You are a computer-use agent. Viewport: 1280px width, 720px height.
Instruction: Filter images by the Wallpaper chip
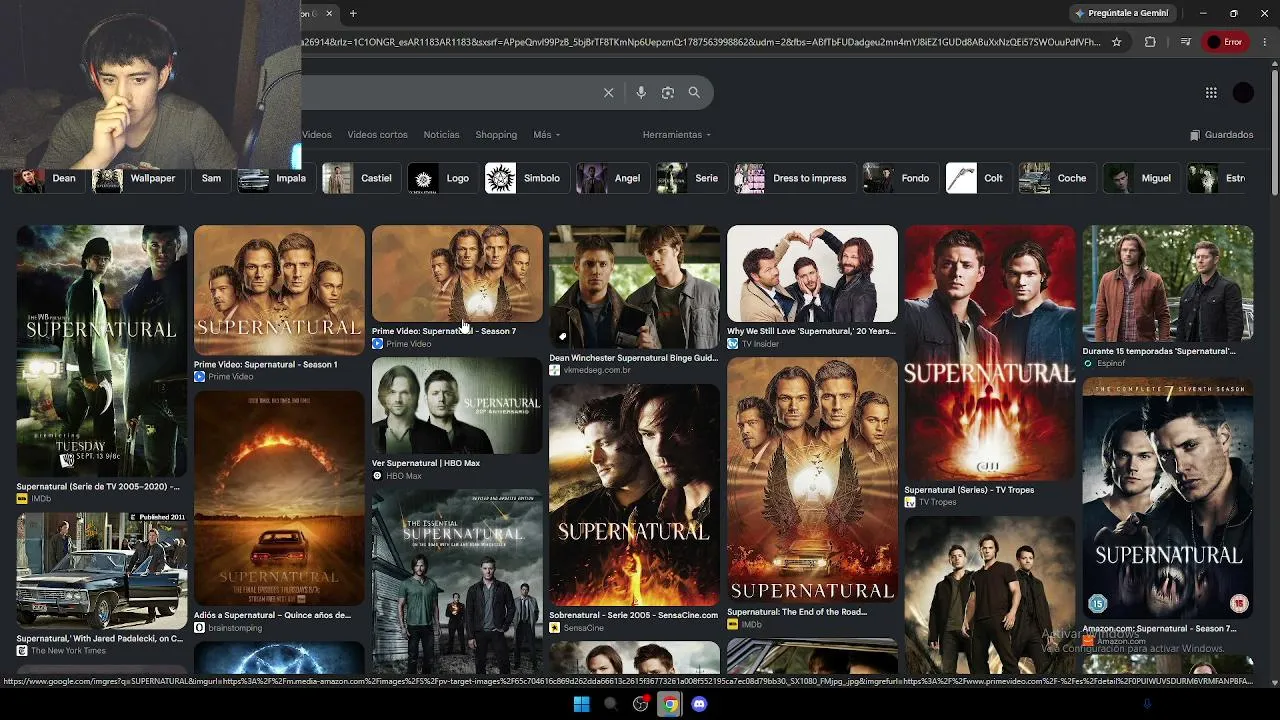click(x=136, y=179)
